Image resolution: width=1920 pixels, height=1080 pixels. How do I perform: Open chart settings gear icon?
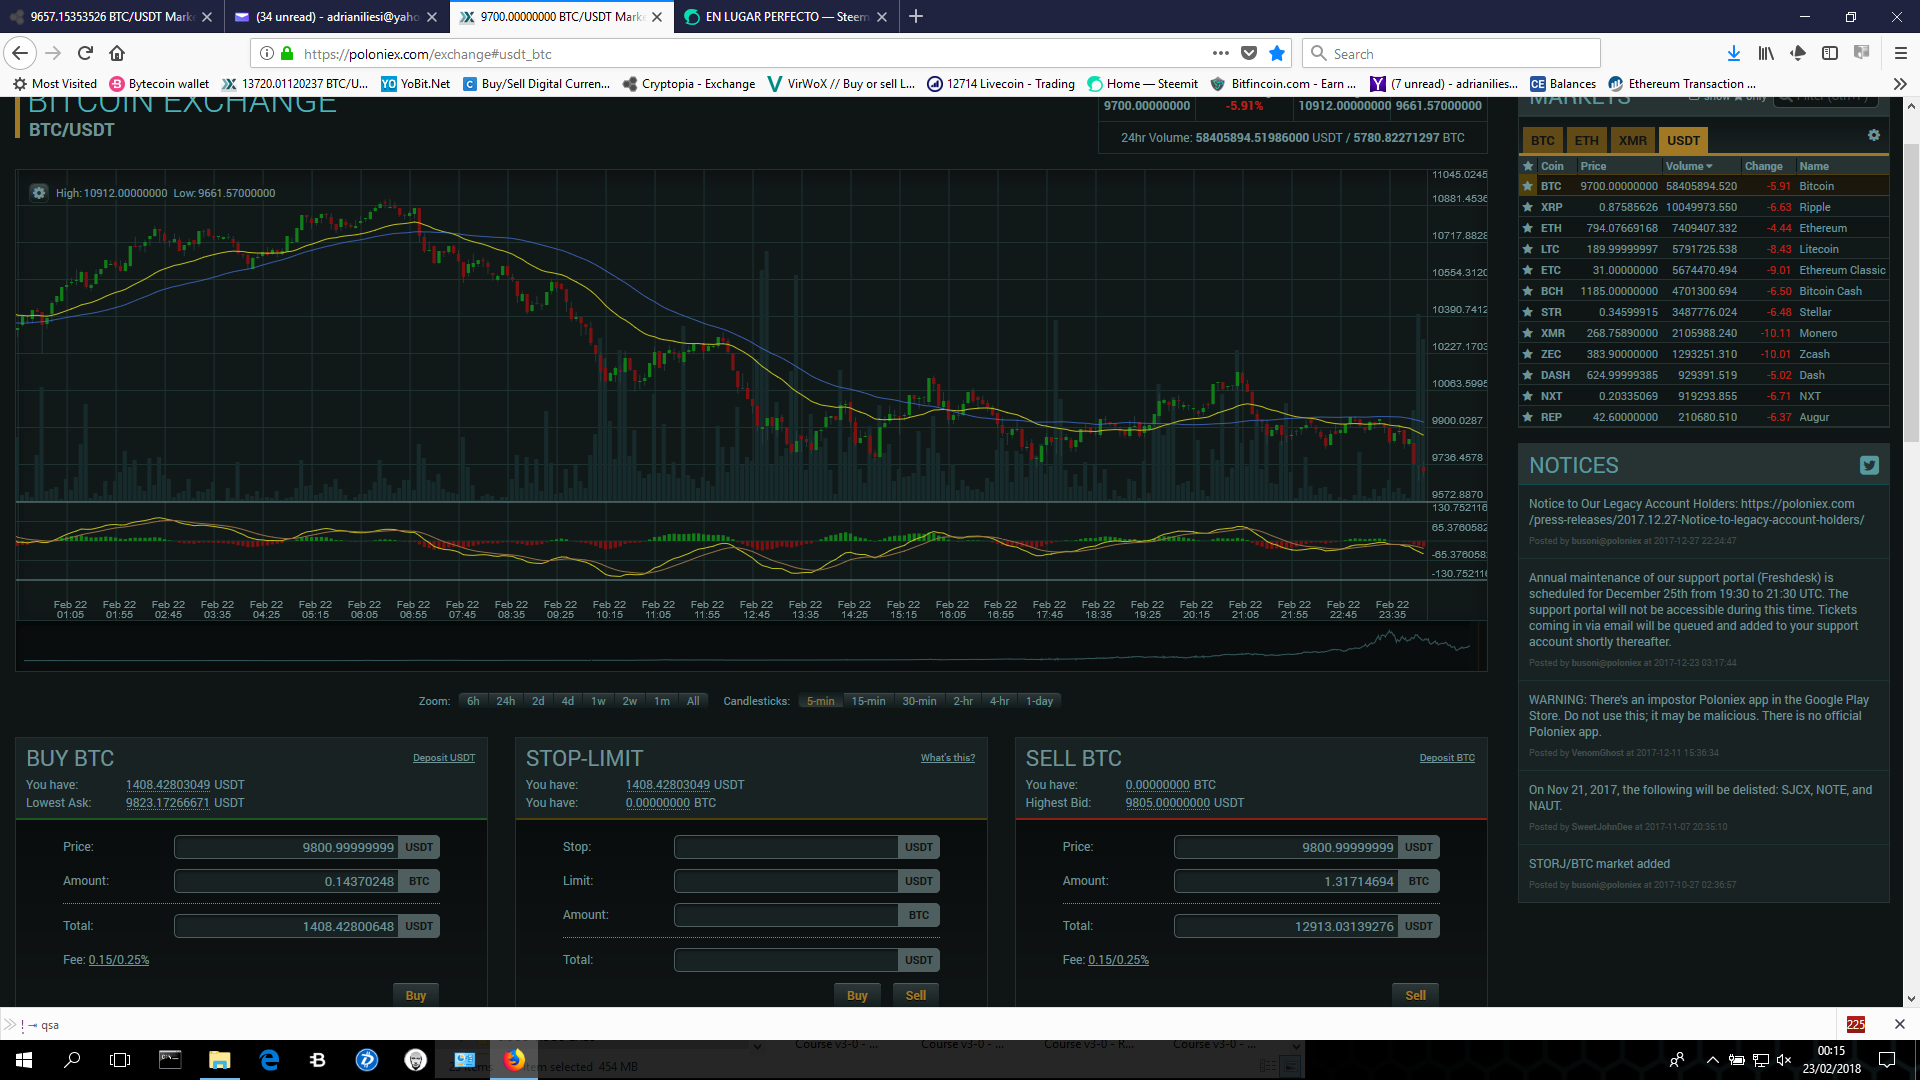click(38, 193)
